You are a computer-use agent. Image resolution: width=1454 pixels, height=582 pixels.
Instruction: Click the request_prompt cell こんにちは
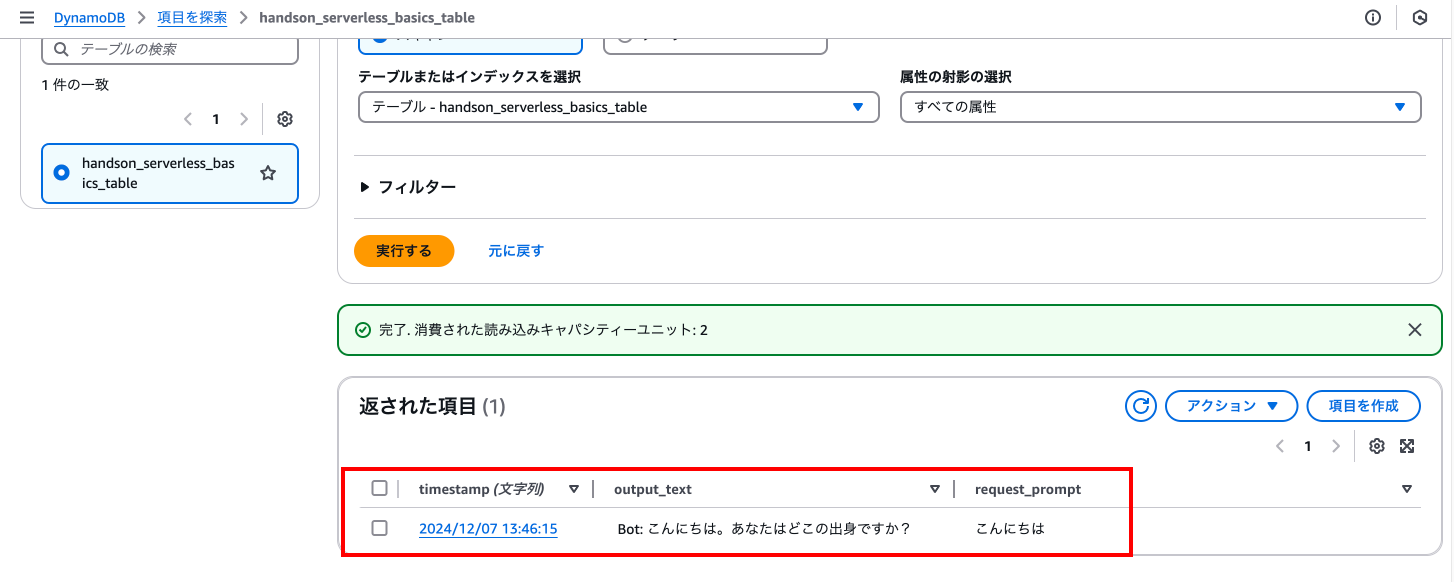tap(1010, 528)
